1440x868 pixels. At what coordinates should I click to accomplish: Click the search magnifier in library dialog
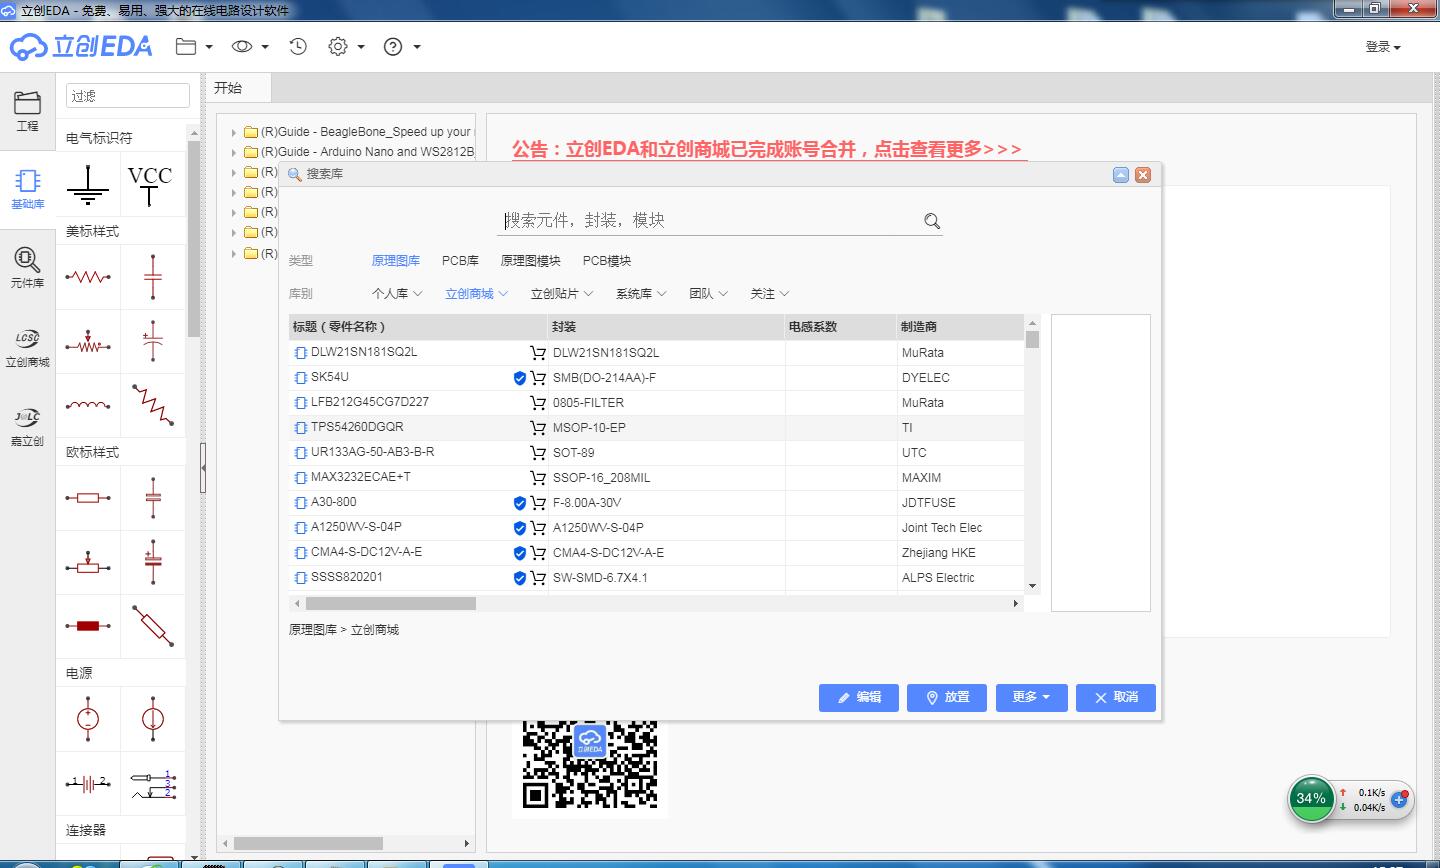932,221
